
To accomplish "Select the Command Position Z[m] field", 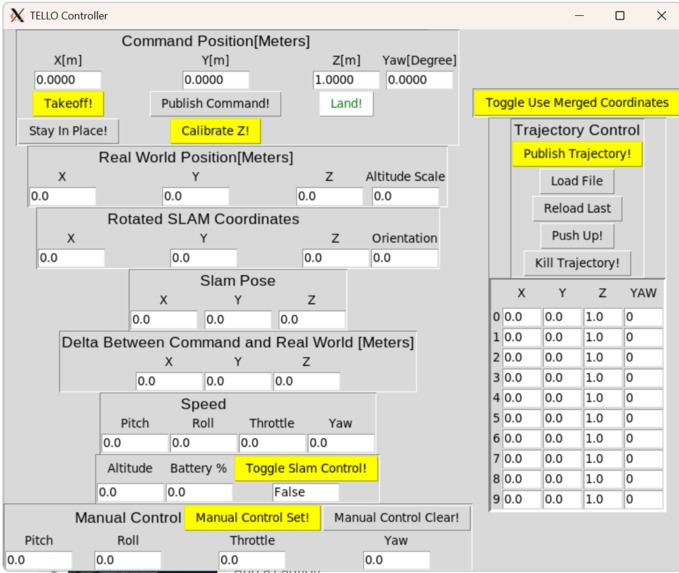I will 346,80.
